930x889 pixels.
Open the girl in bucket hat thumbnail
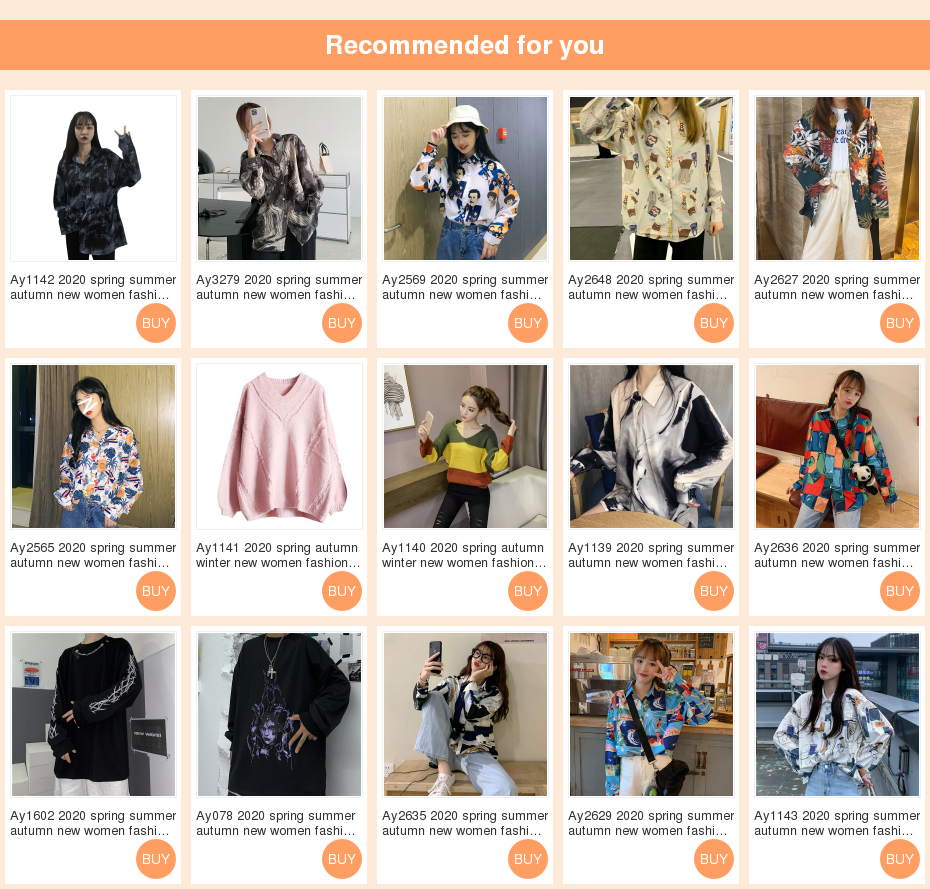466,179
